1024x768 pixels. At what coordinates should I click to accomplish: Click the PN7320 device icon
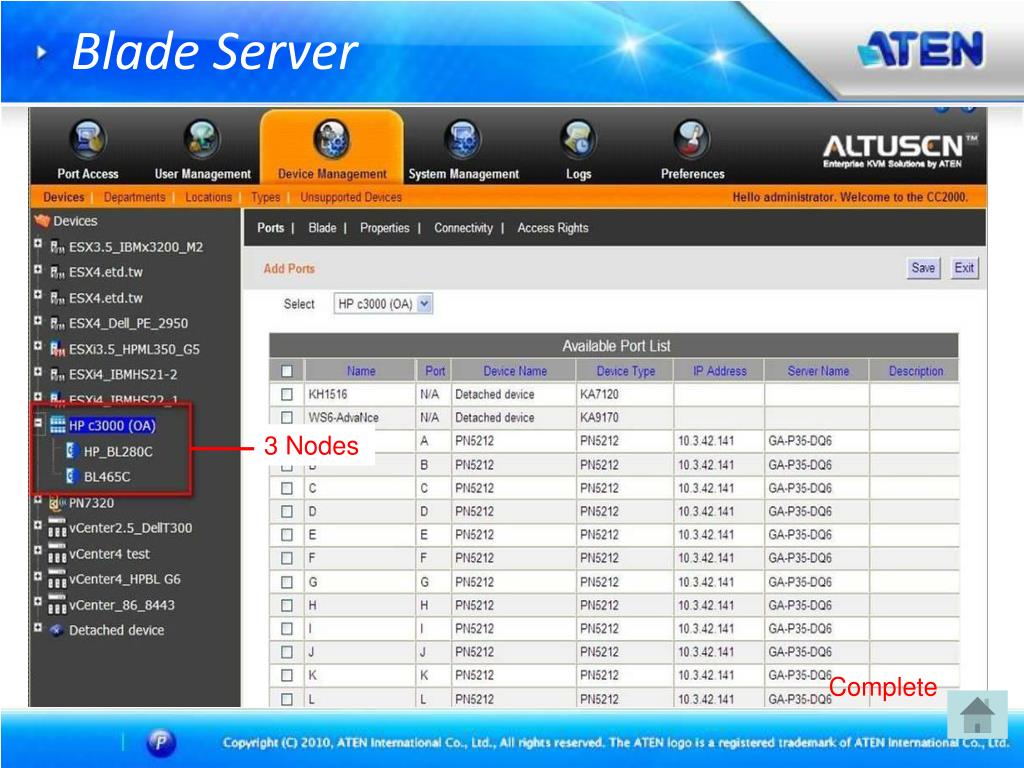[57, 502]
